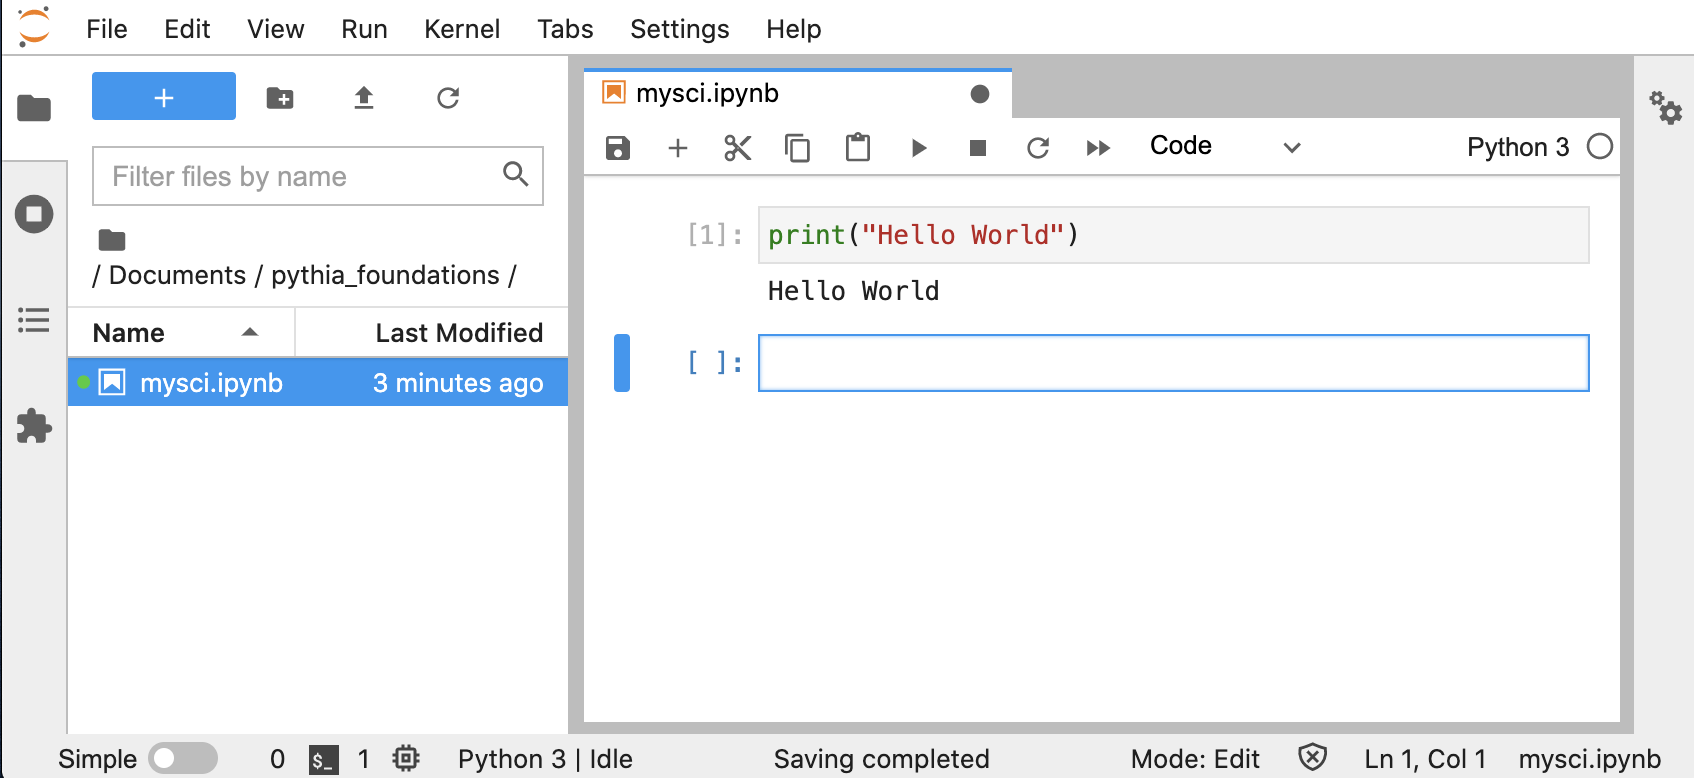Open the cell type Code dropdown

click(x=1224, y=147)
